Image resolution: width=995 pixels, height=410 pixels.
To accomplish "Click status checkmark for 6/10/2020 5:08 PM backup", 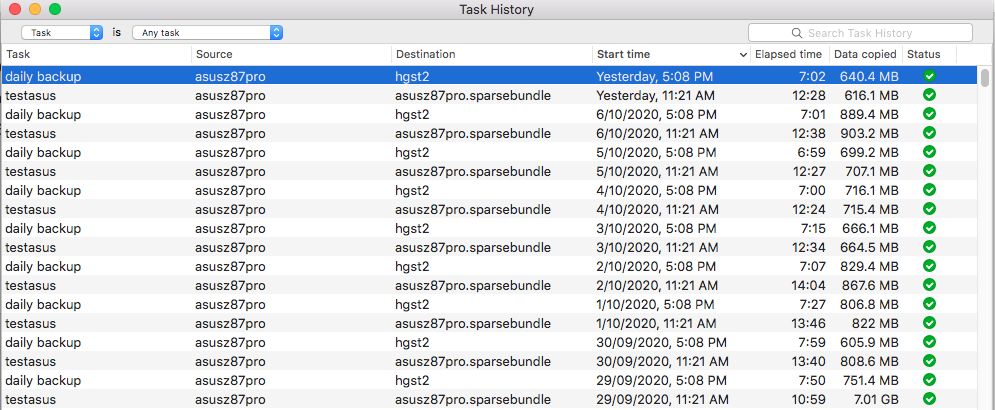I will click(930, 114).
